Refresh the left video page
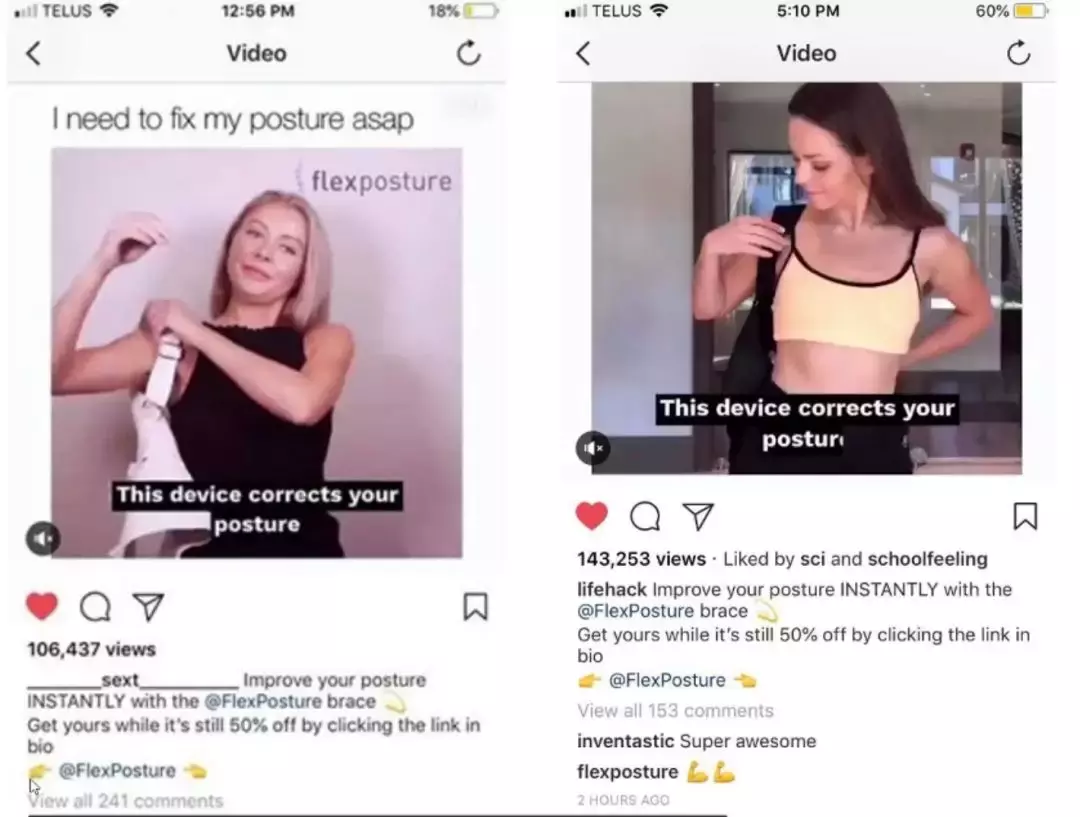 coord(469,52)
